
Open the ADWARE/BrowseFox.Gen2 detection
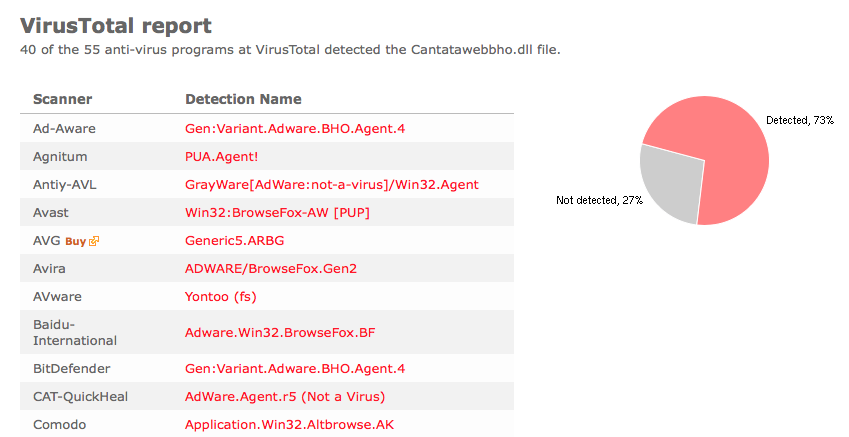click(x=271, y=269)
